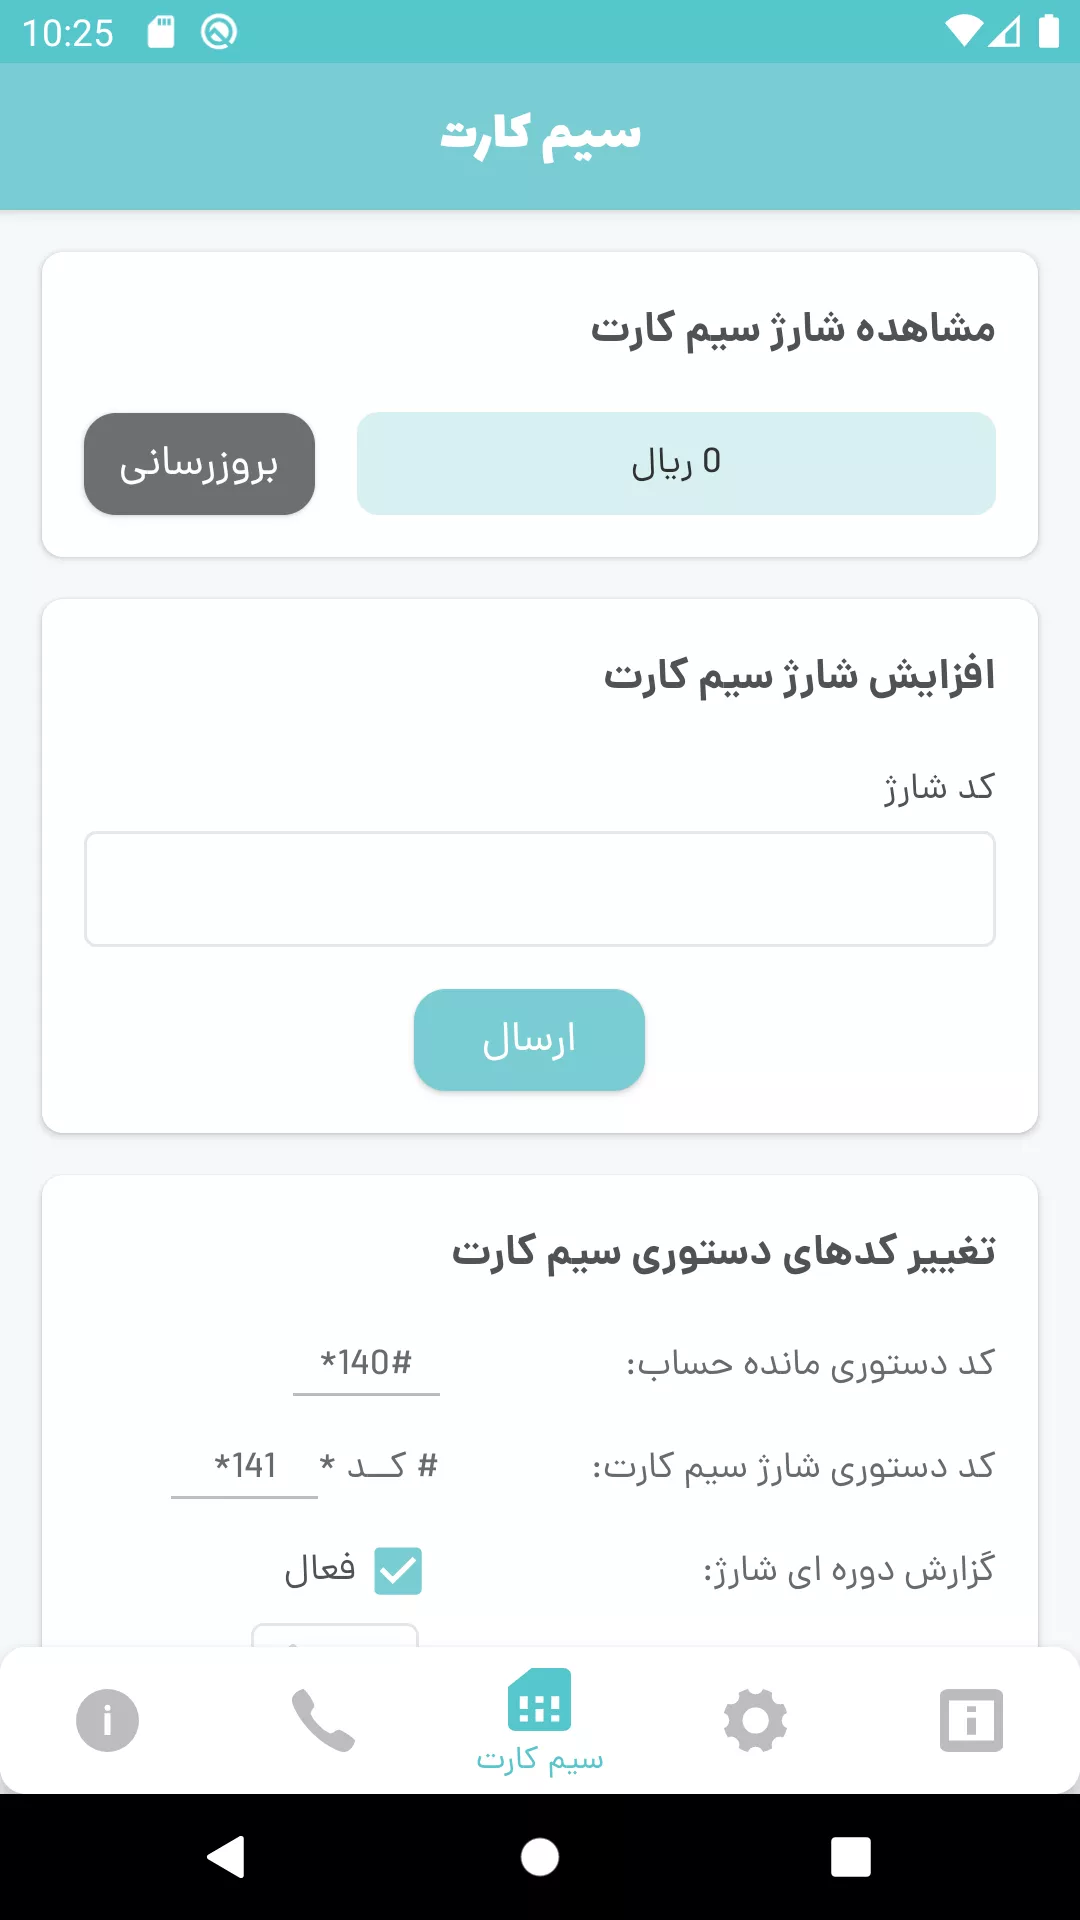Open recent apps with the square button
The width and height of the screenshot is (1080, 1920).
click(x=850, y=1857)
